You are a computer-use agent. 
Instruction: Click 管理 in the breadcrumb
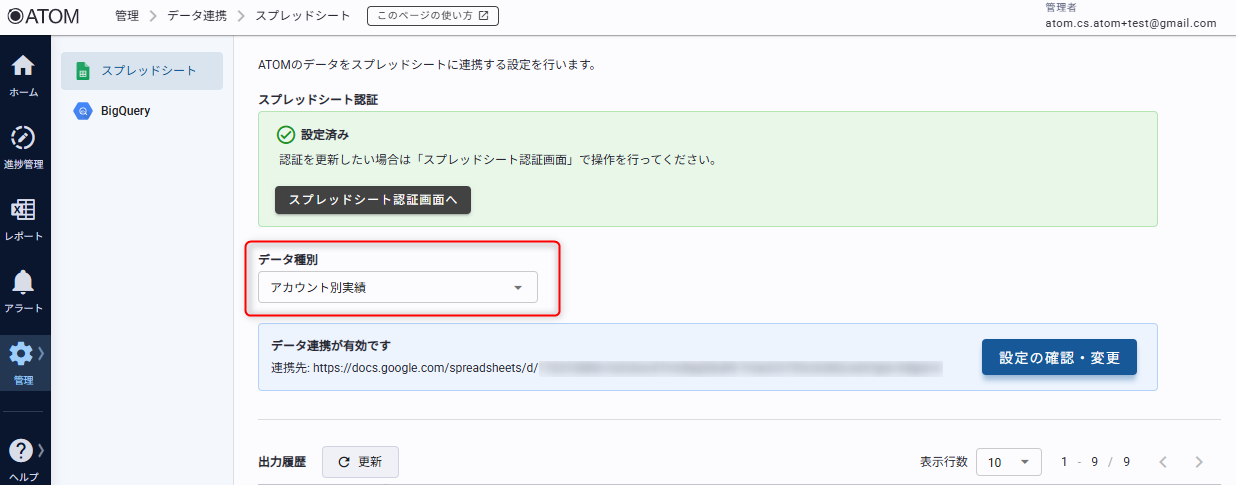pyautogui.click(x=127, y=16)
